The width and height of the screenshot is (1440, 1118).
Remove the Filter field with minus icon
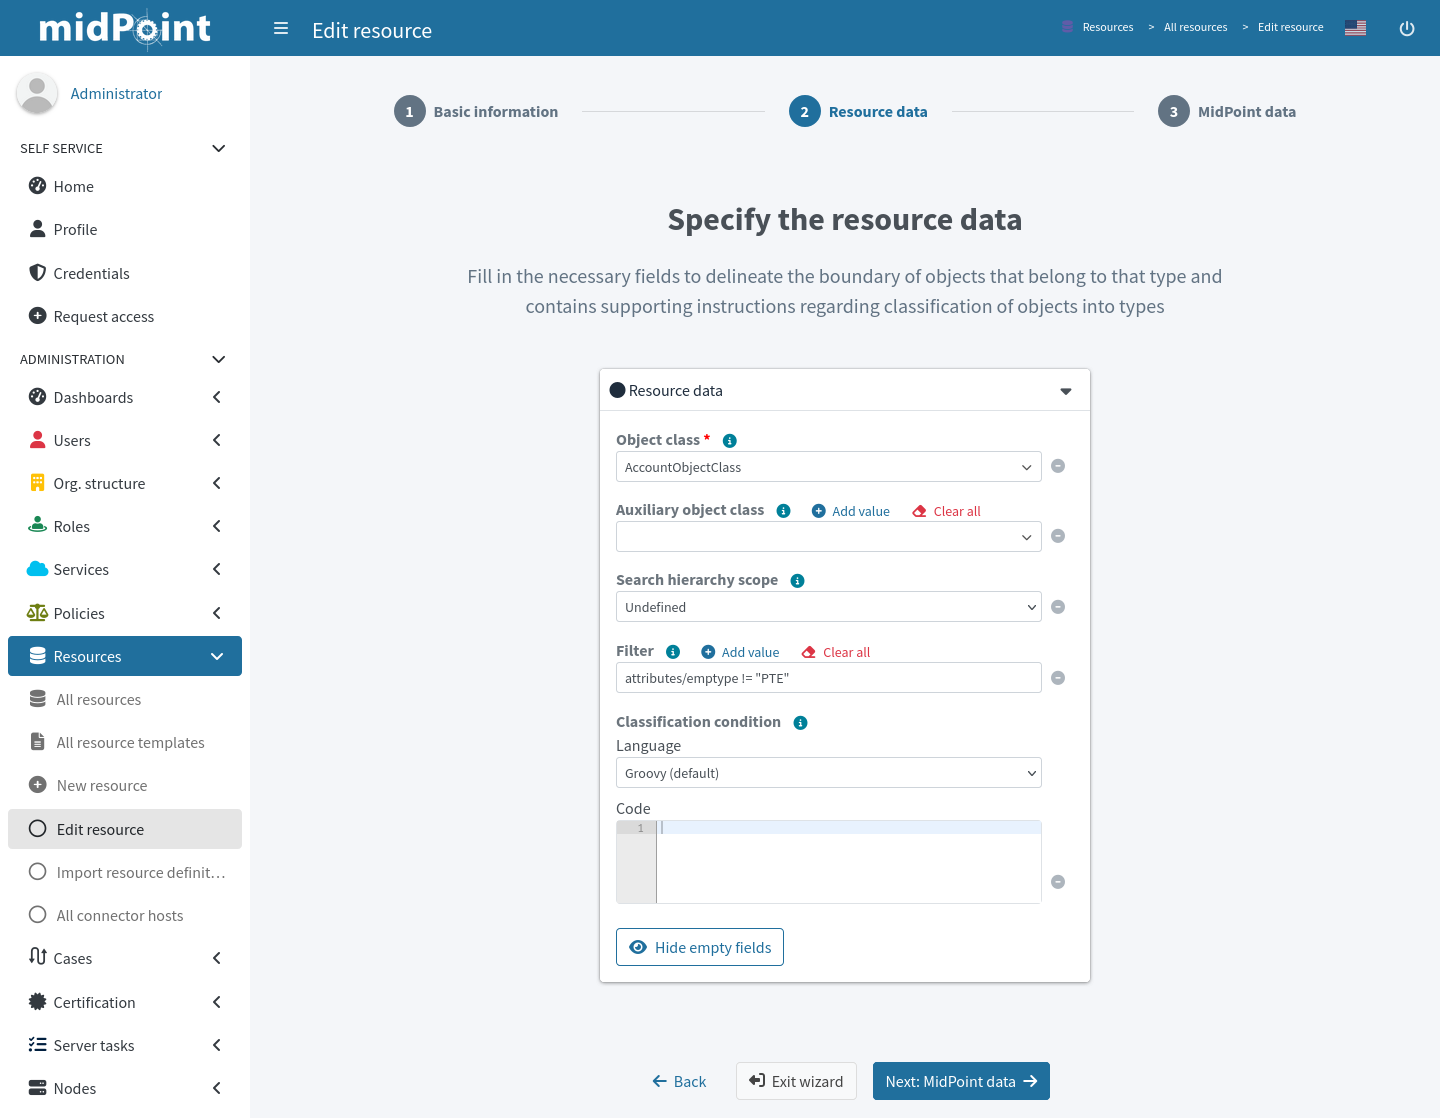click(x=1058, y=678)
